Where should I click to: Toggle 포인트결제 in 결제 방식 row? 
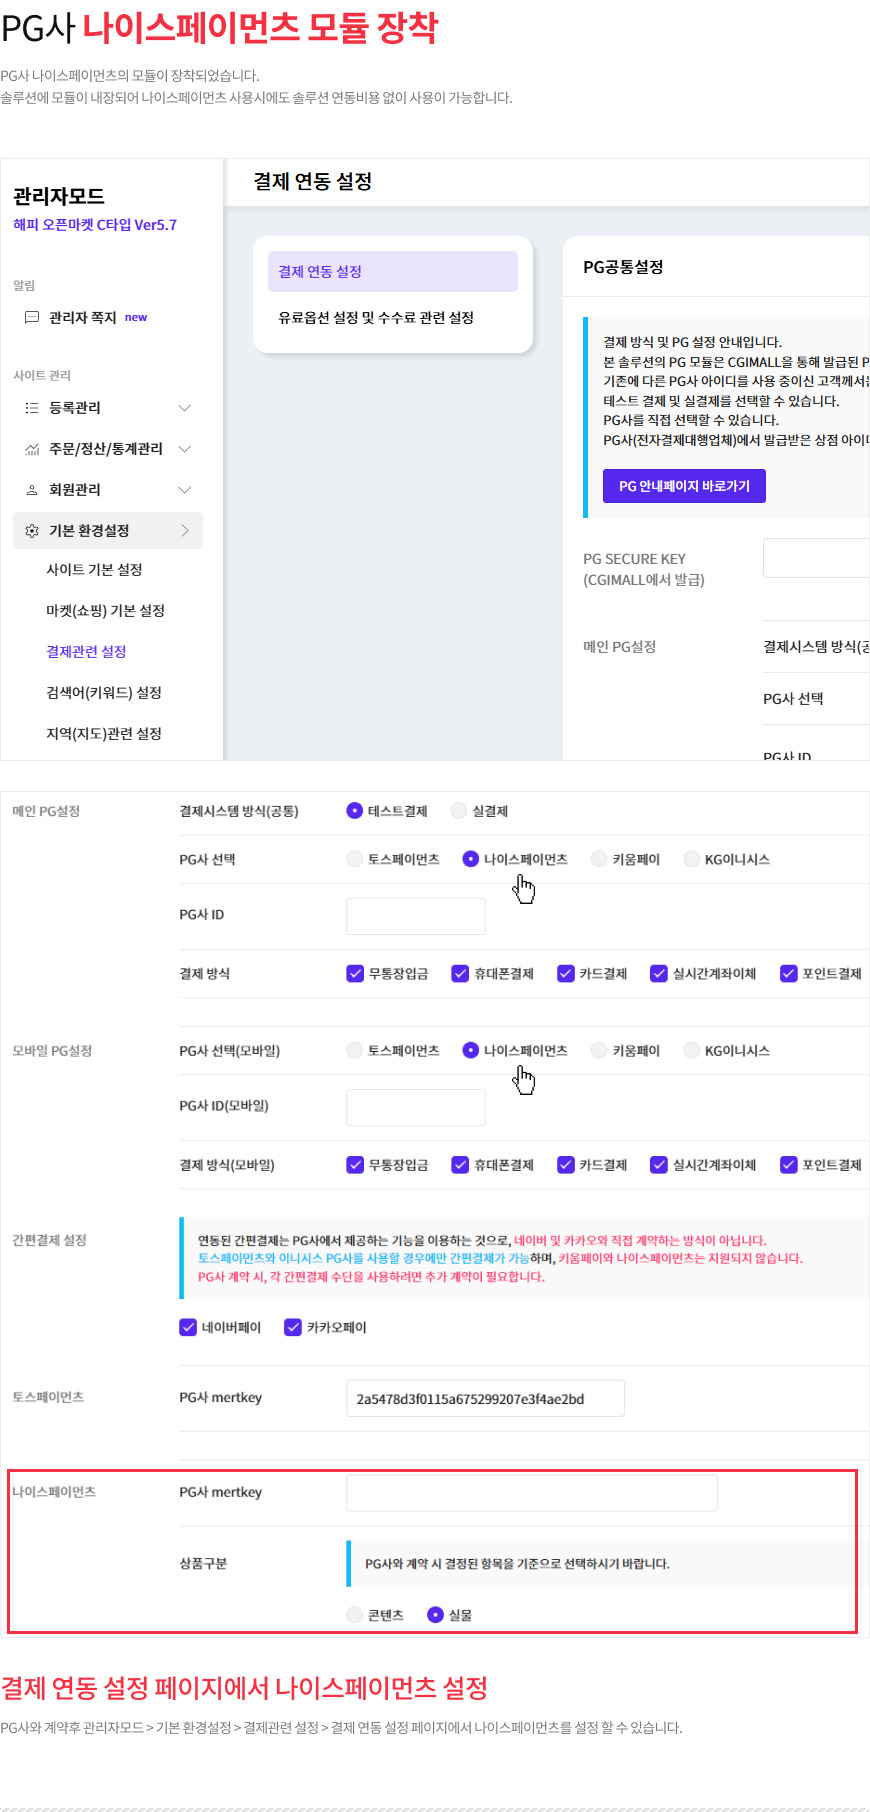(x=789, y=974)
